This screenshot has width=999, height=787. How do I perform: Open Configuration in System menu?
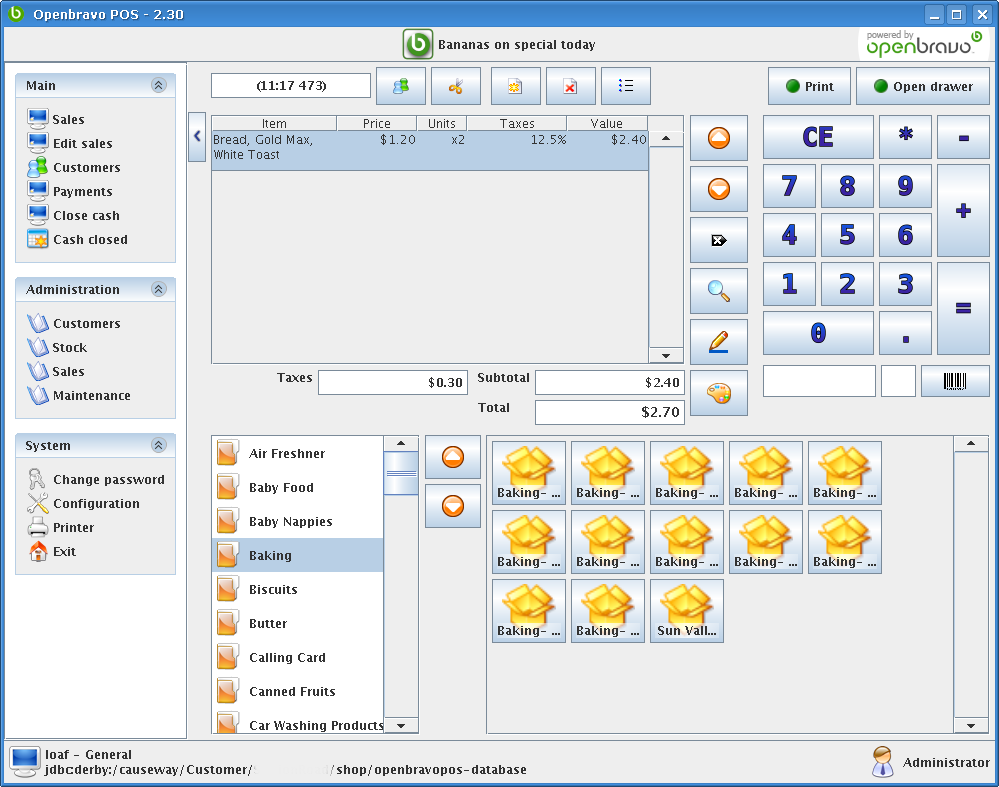click(96, 504)
